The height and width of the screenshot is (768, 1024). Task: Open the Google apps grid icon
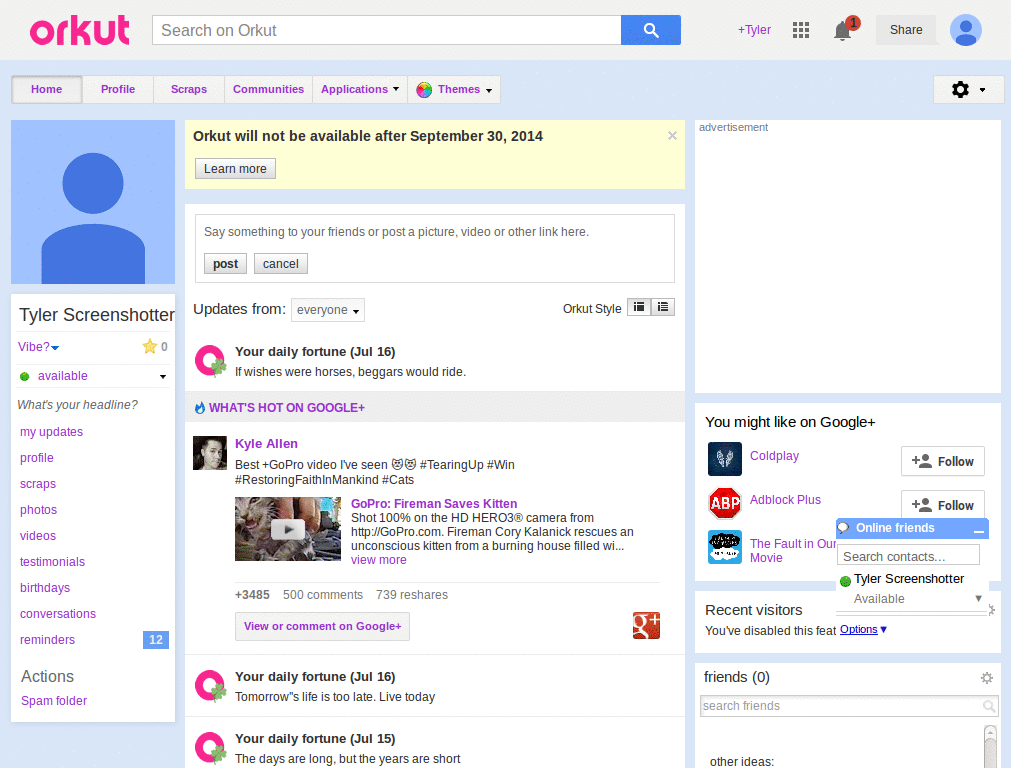(x=801, y=30)
